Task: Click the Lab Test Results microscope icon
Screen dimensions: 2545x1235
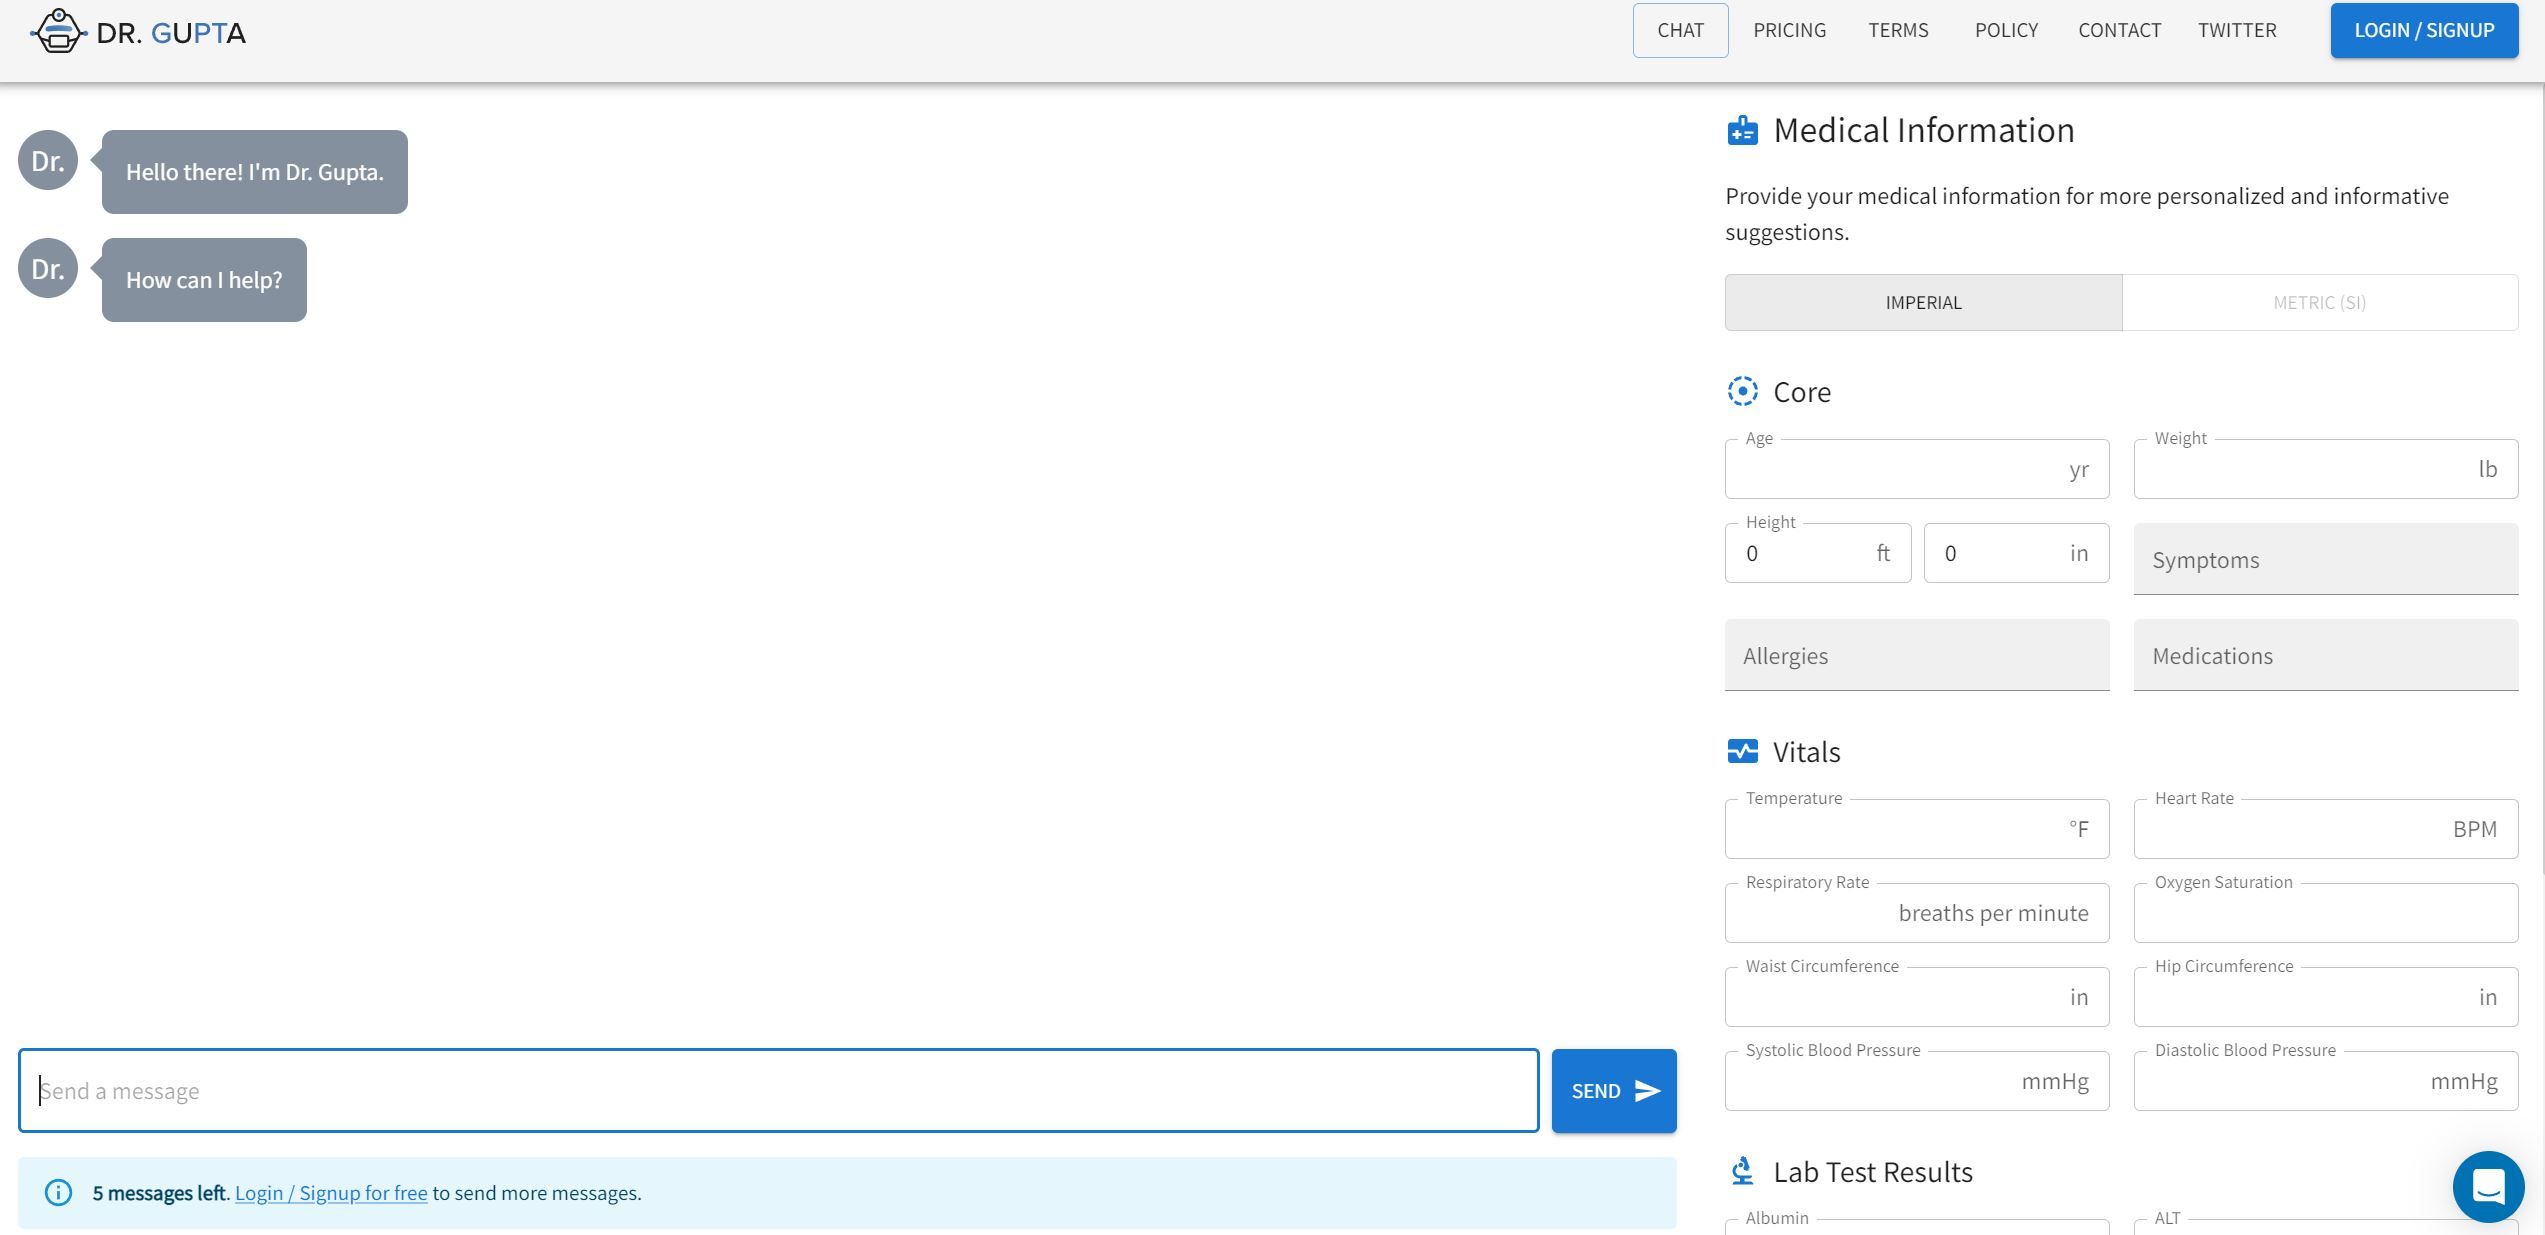Action: click(x=1742, y=1171)
